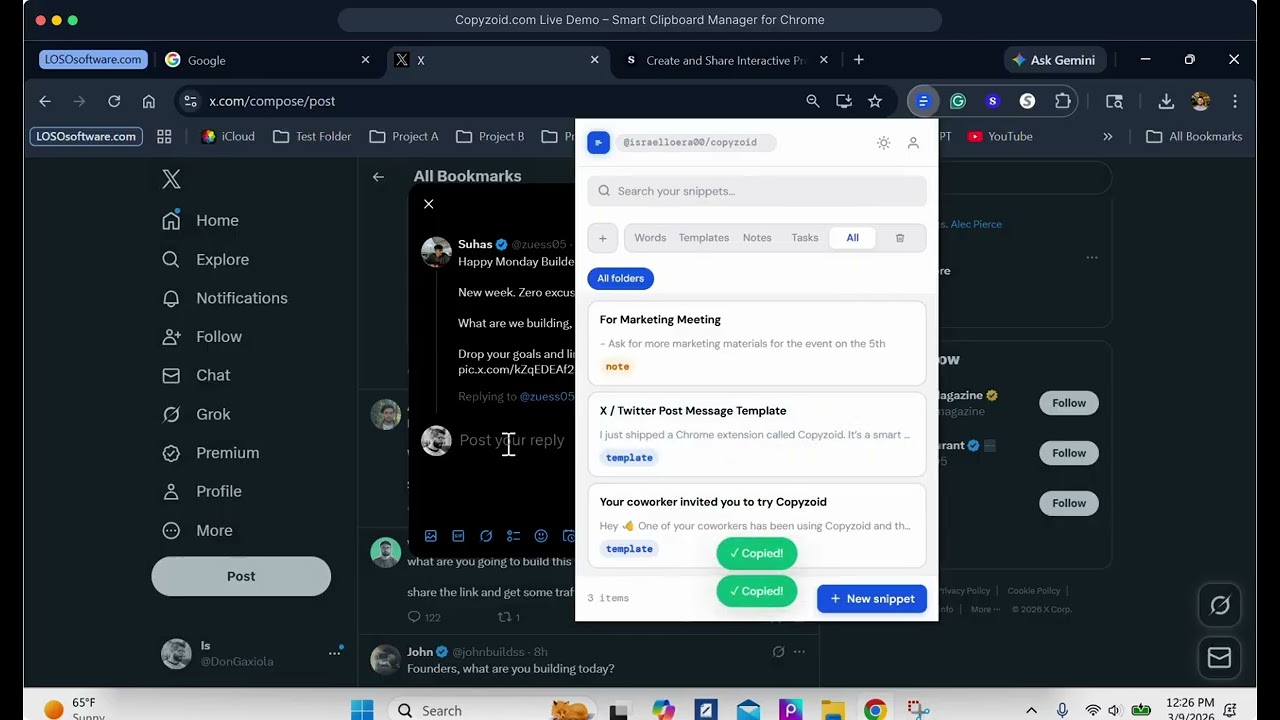Viewport: 1280px width, 720px height.
Task: Select the Templates filter tab
Action: [704, 238]
